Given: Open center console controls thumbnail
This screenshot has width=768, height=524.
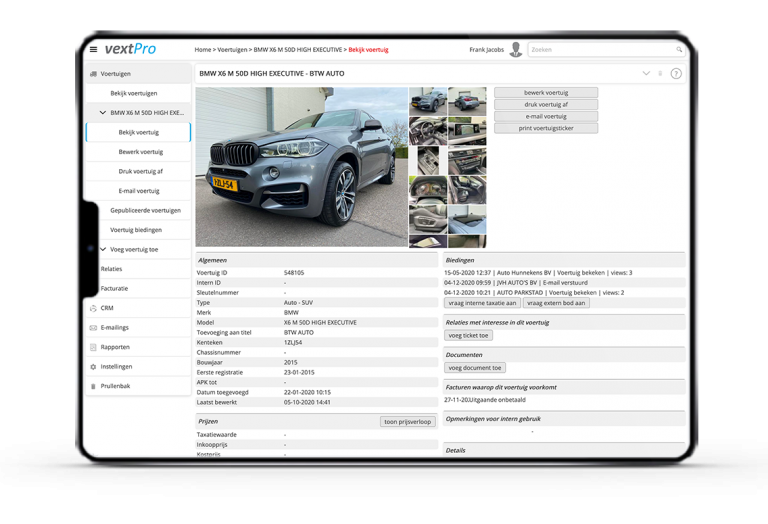Looking at the screenshot, I should [467, 160].
